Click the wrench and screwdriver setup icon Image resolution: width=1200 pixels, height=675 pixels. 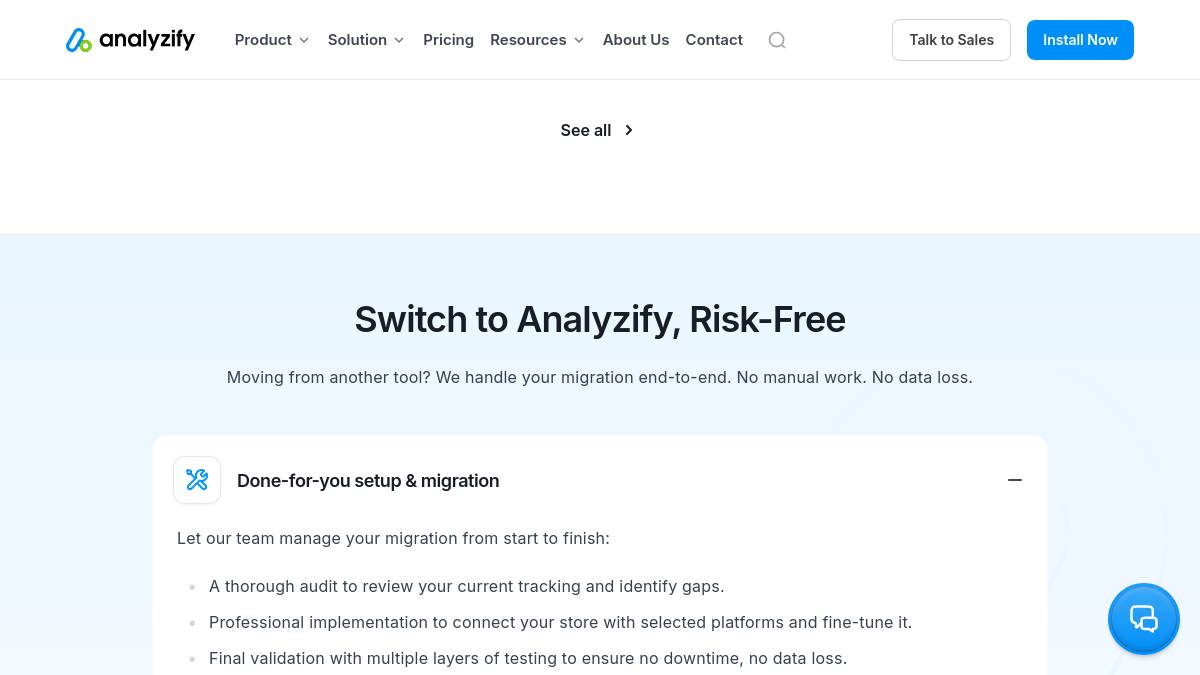197,480
